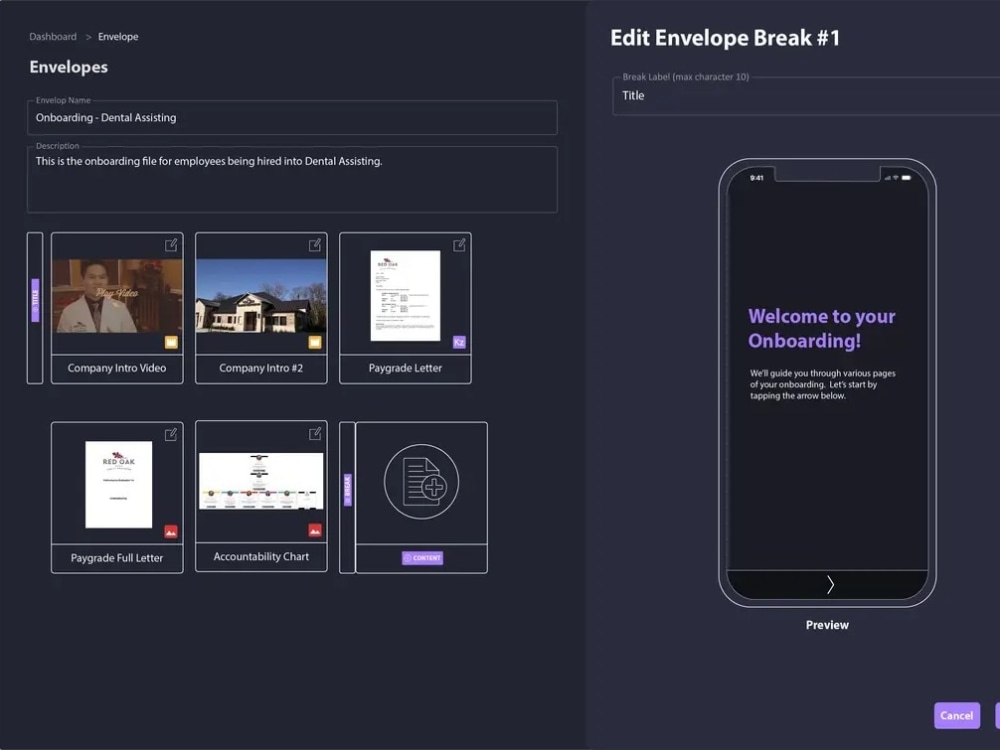Click yellow file-type badge on Company Intro Video
1000x750 pixels.
click(171, 342)
